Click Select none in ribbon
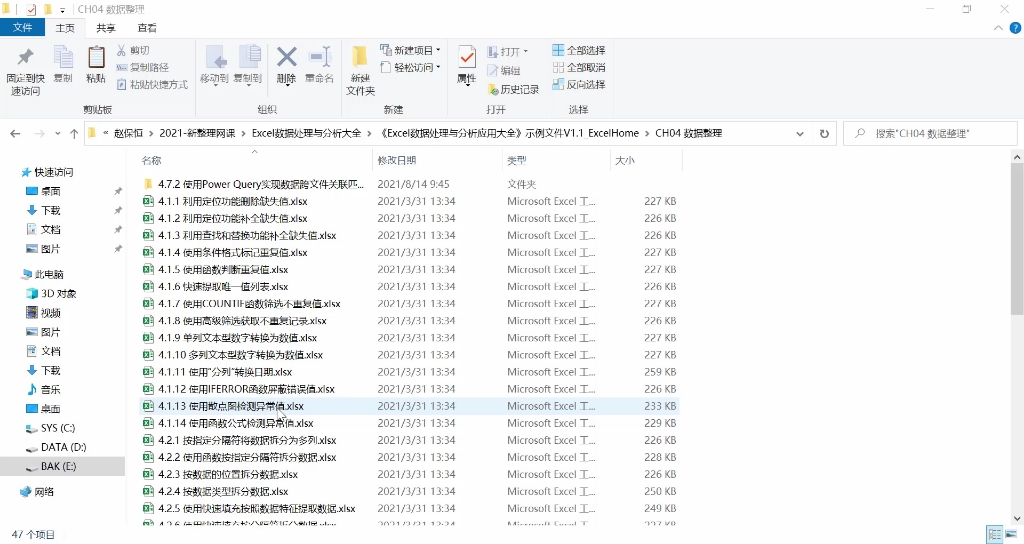The height and width of the screenshot is (544, 1024). (579, 67)
